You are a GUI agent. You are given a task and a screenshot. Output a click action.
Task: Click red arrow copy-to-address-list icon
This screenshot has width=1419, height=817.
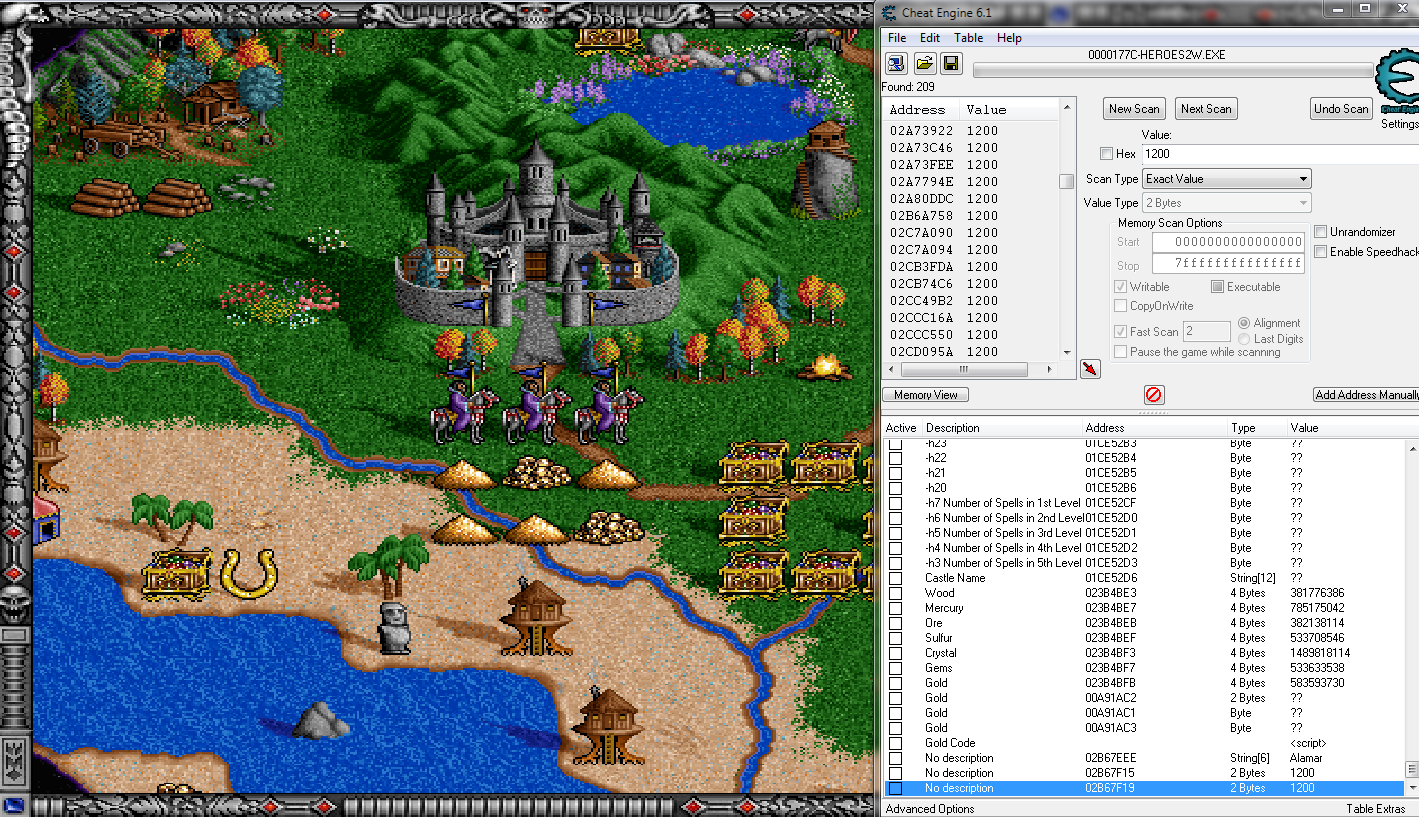coord(1090,369)
